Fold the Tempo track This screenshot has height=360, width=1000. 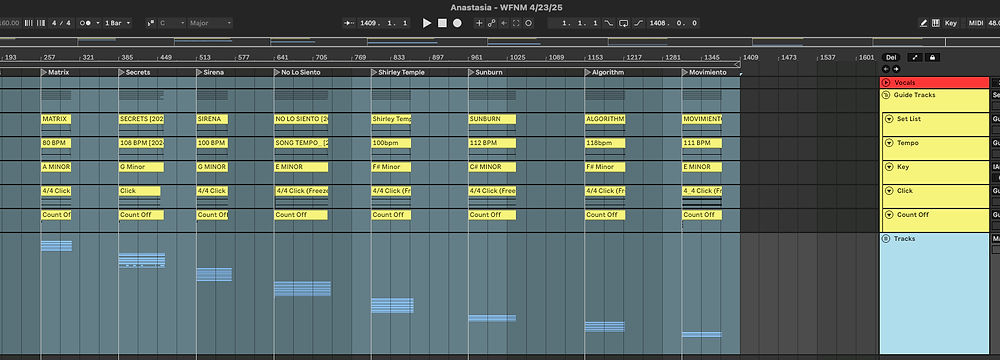tap(889, 143)
